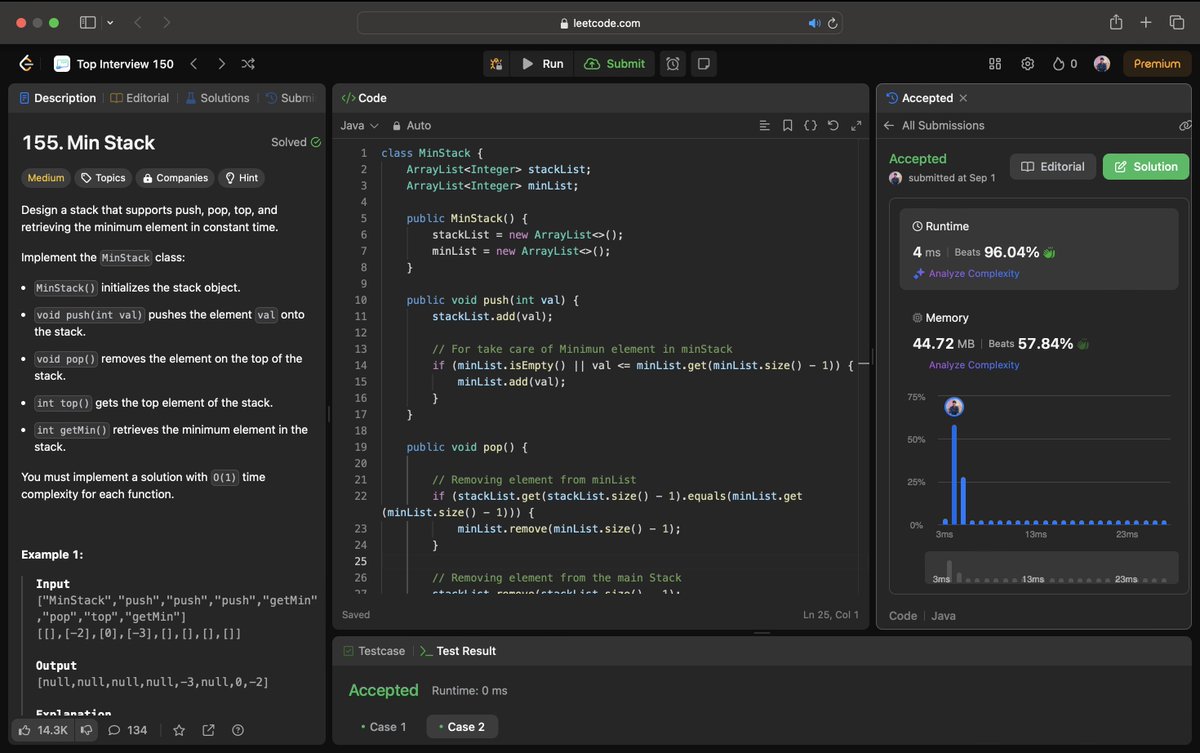This screenshot has height=753, width=1200.
Task: Open the Testcase tab
Action: 374,651
